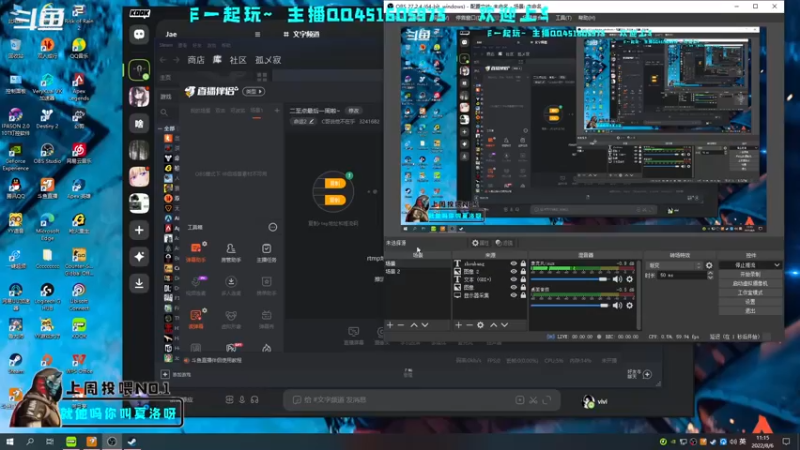
Task: Open OBS Studio desktop shortcut
Action: click(47, 153)
